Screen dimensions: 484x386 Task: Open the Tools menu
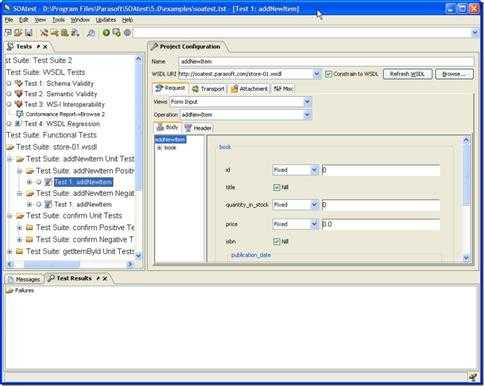click(58, 20)
